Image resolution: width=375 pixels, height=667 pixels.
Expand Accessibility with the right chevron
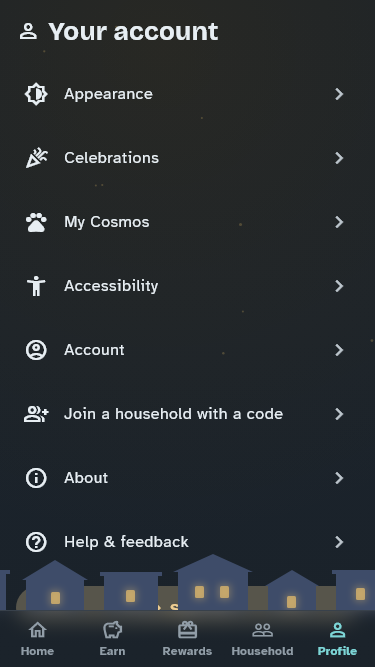[x=339, y=286]
